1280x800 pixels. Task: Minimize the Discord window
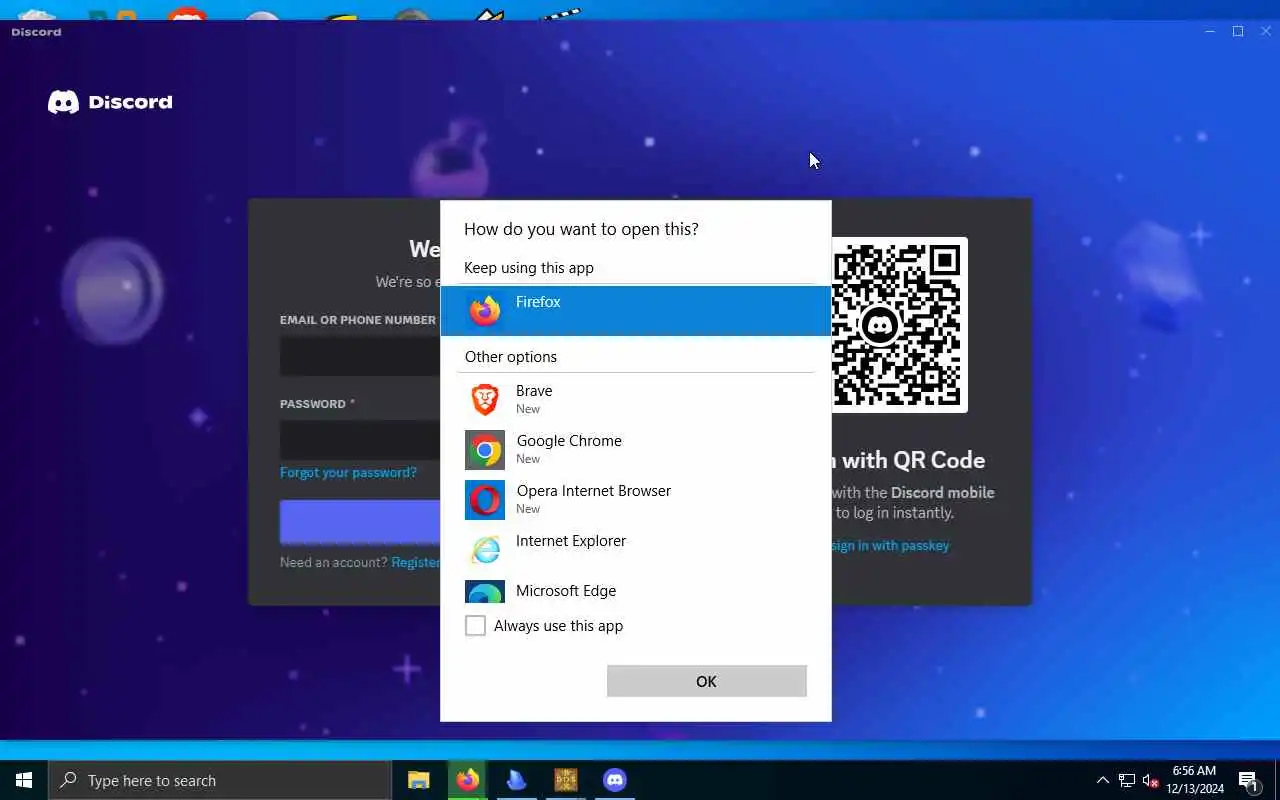(1210, 32)
